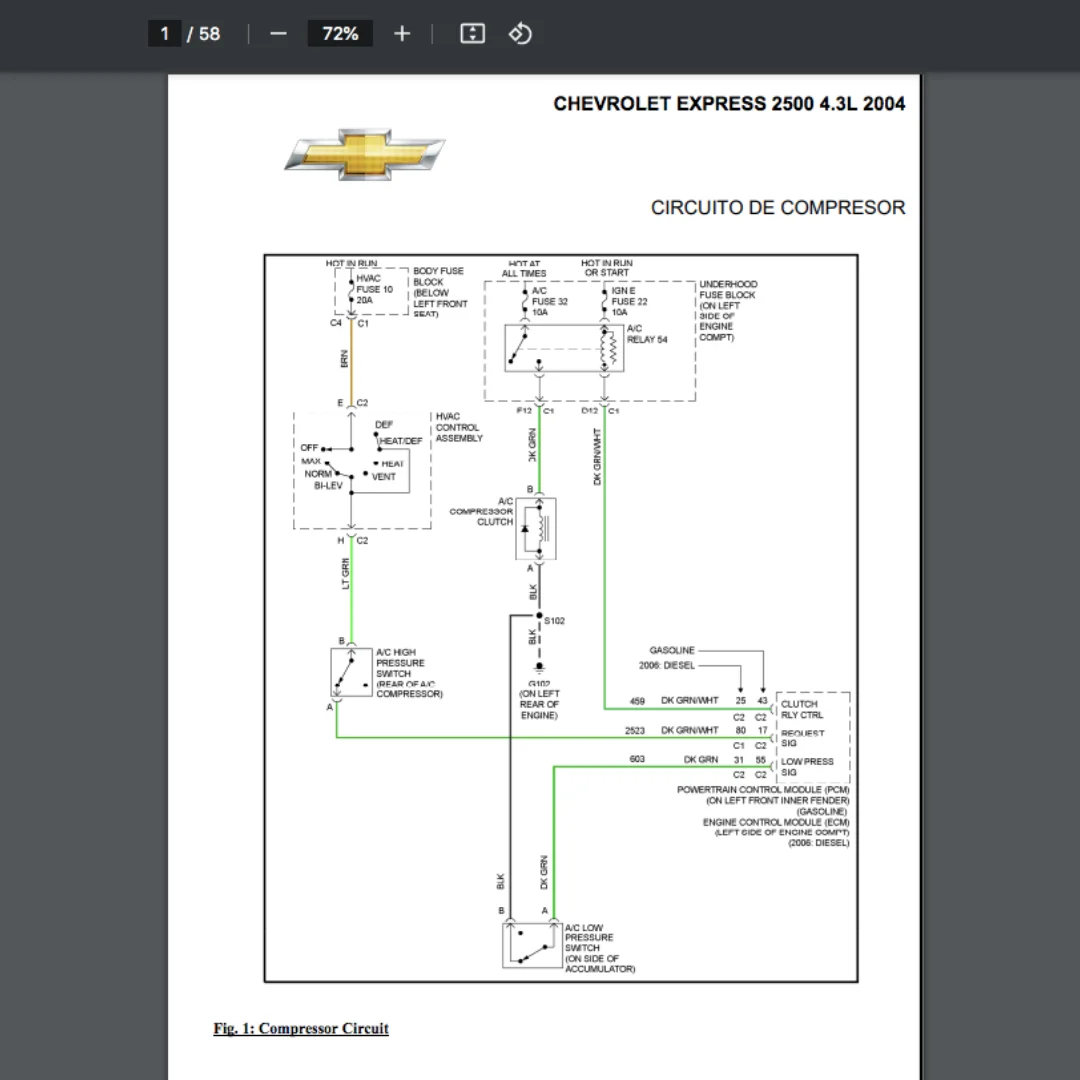Toggle the fit to page button
This screenshot has height=1080, width=1080.
coord(472,34)
